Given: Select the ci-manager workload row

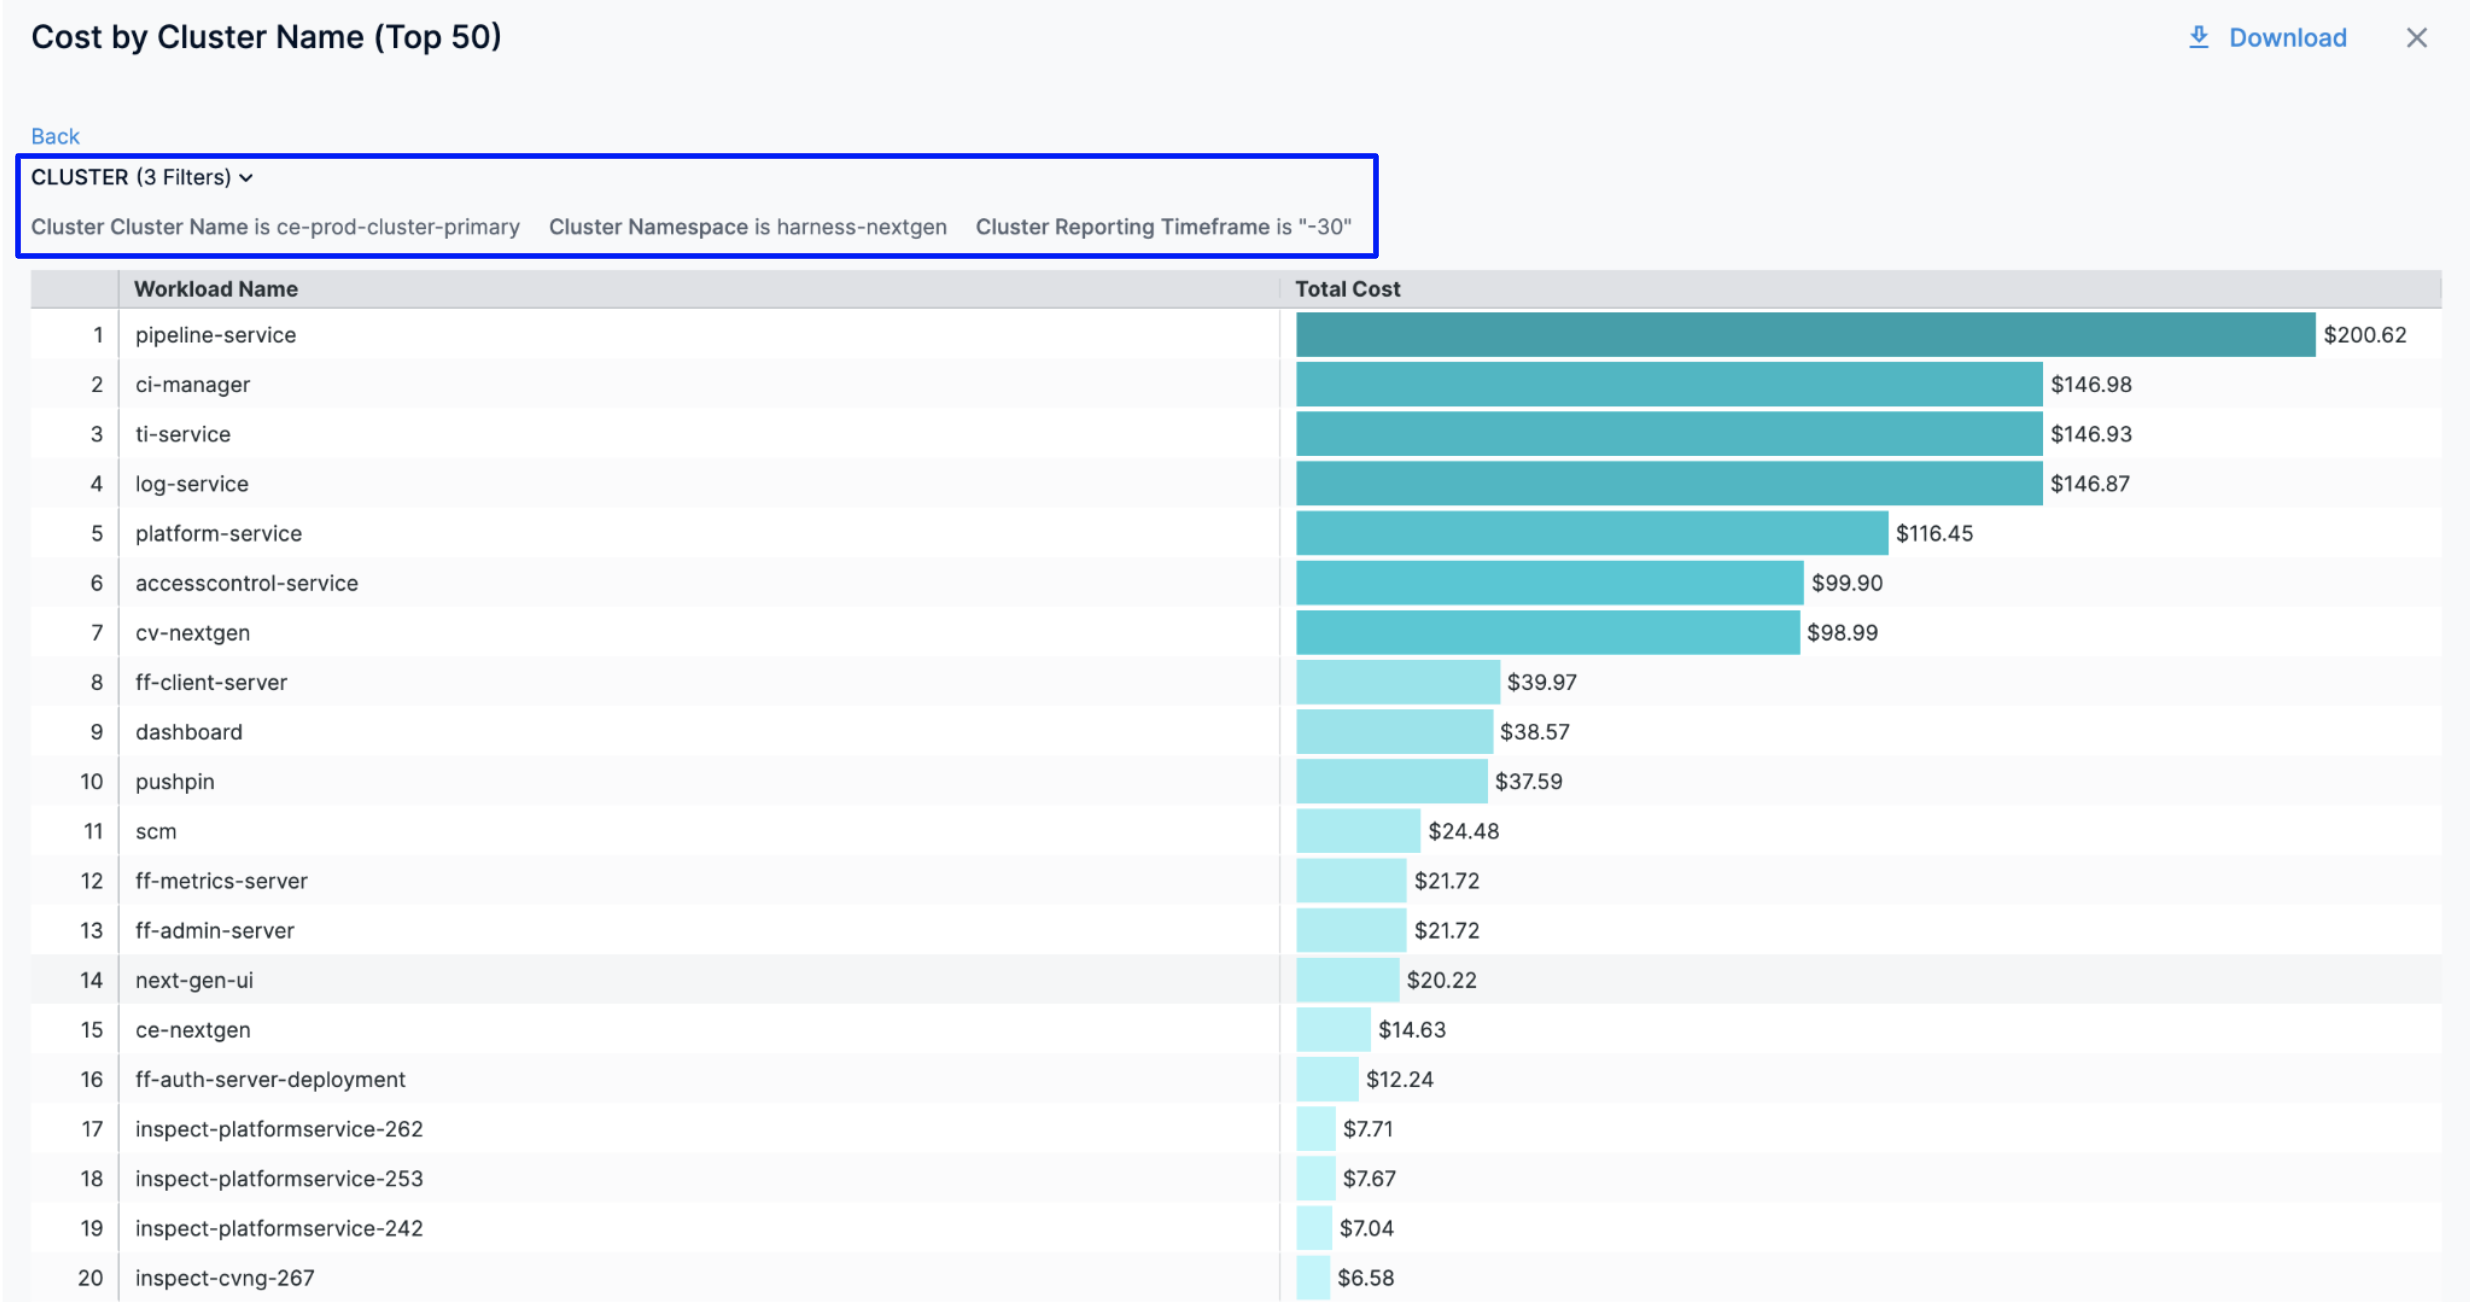Looking at the screenshot, I should pyautogui.click(x=193, y=385).
